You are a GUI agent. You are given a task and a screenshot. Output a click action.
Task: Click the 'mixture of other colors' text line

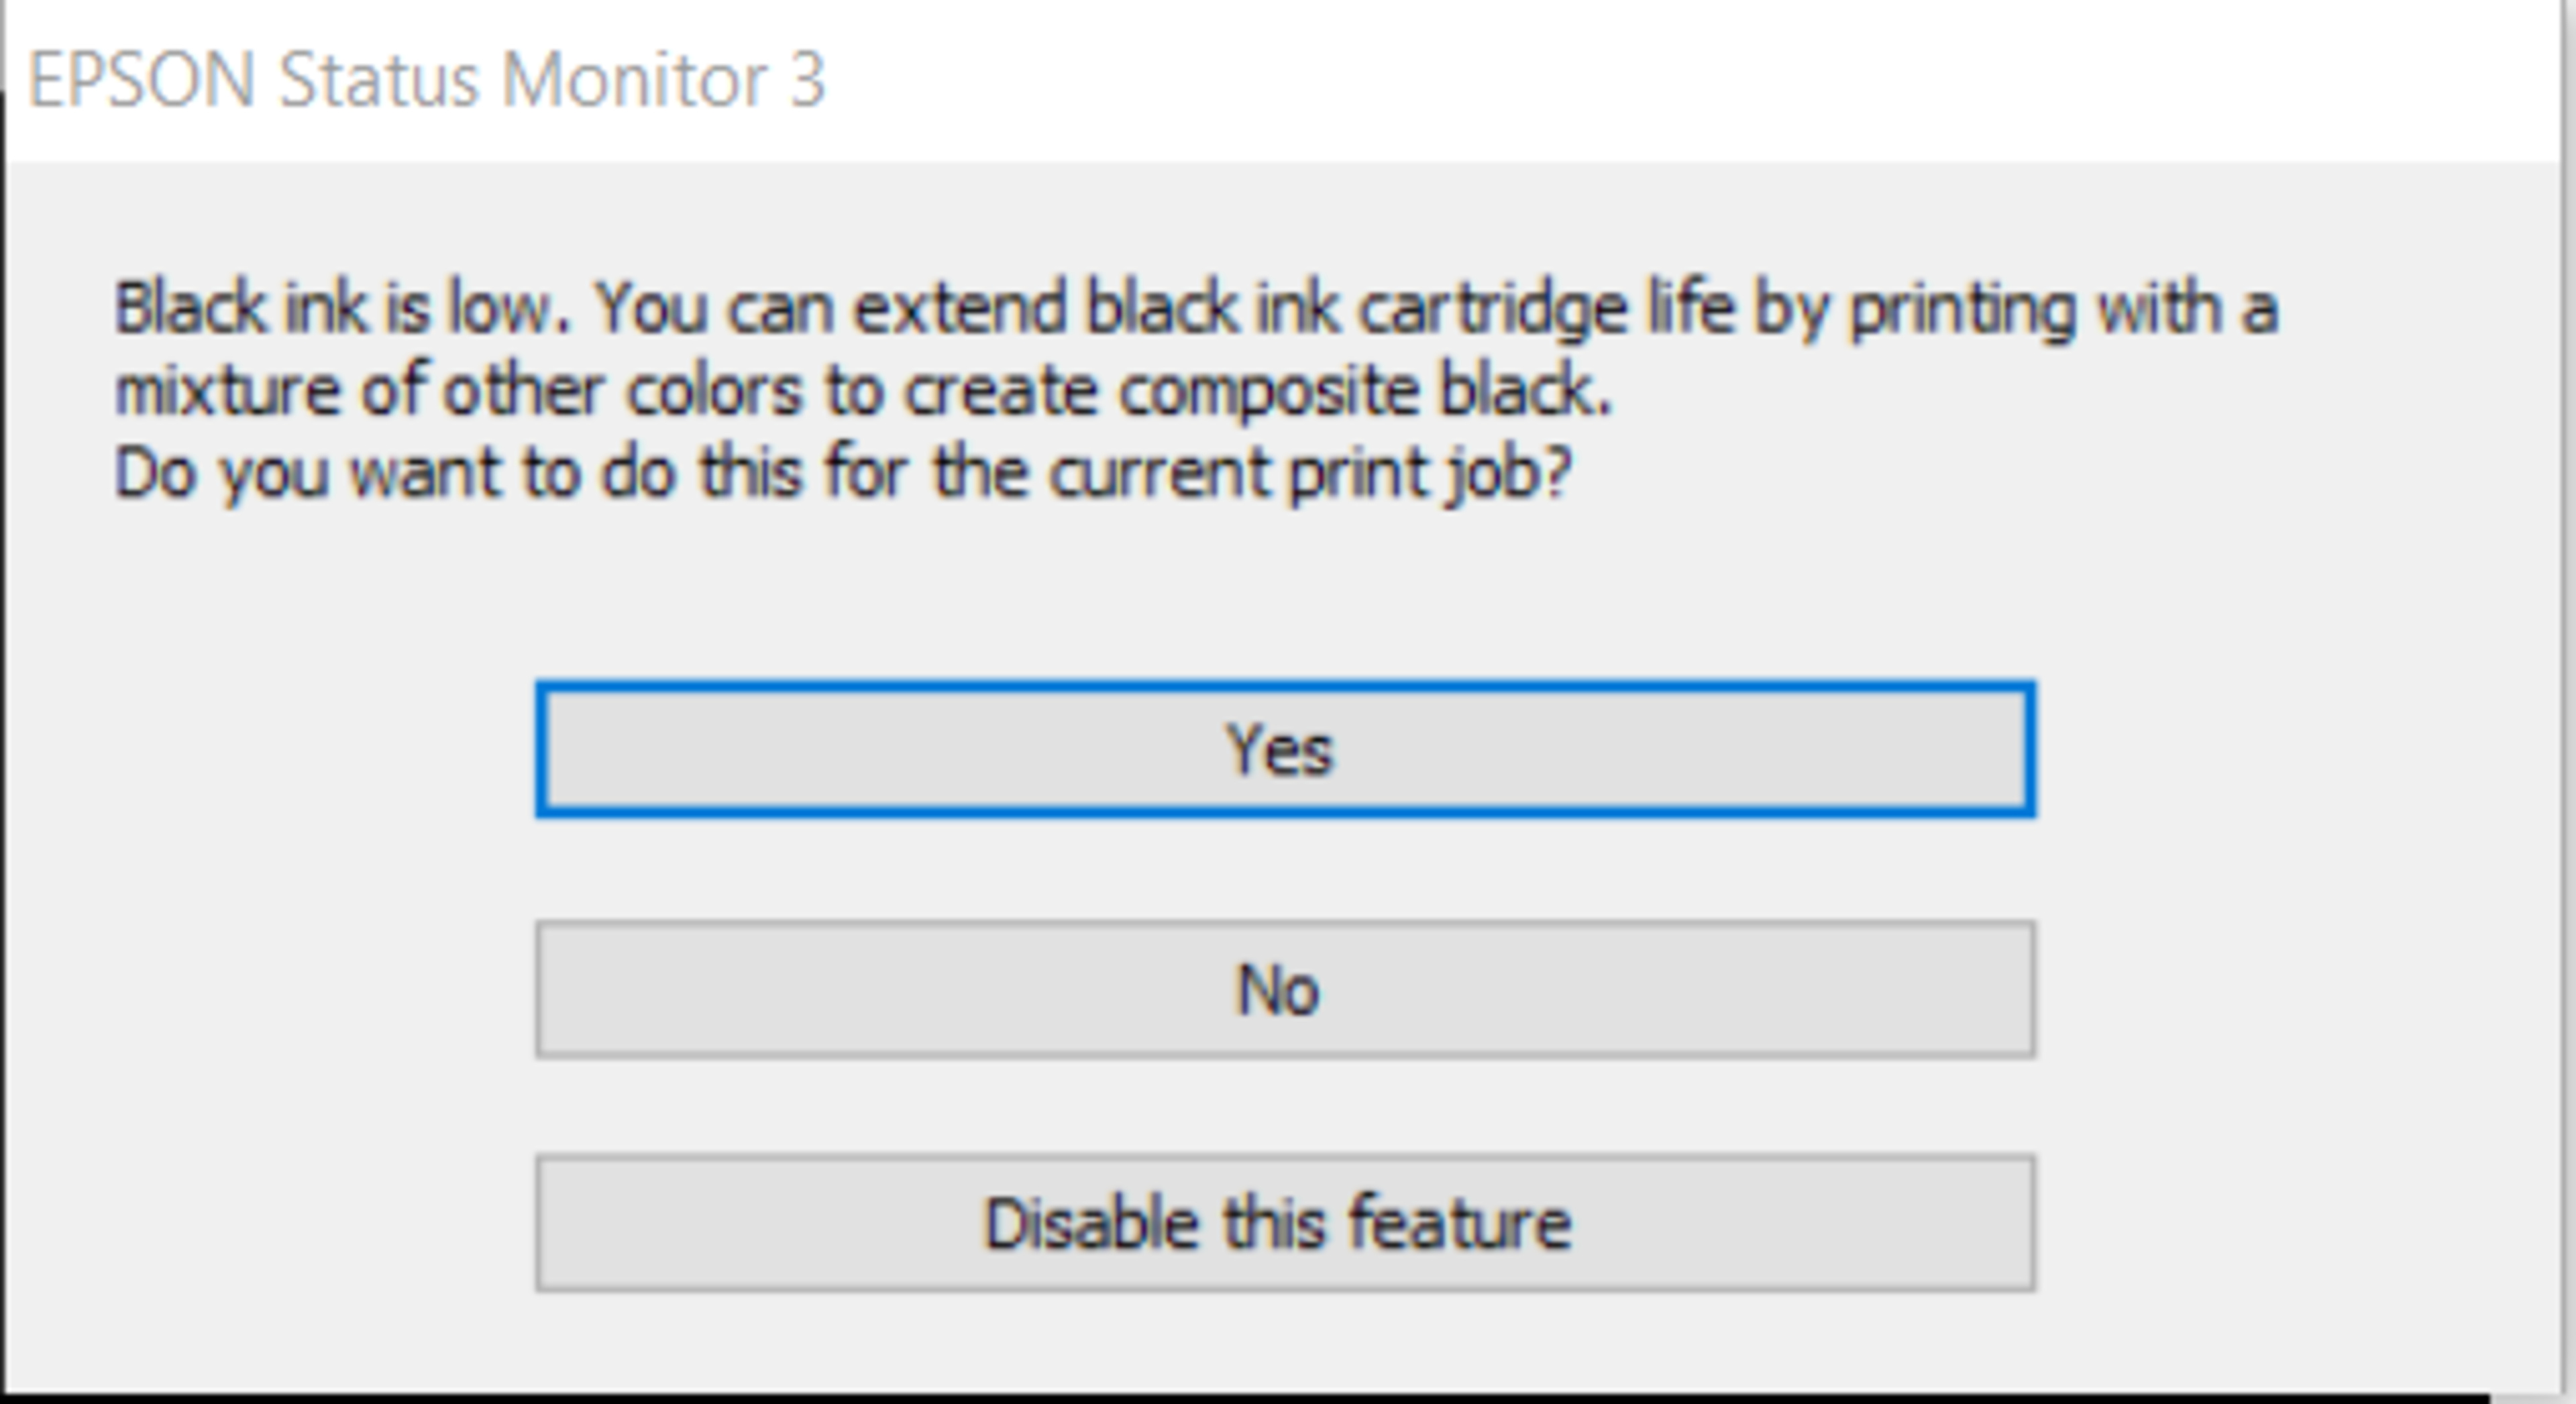(x=862, y=391)
